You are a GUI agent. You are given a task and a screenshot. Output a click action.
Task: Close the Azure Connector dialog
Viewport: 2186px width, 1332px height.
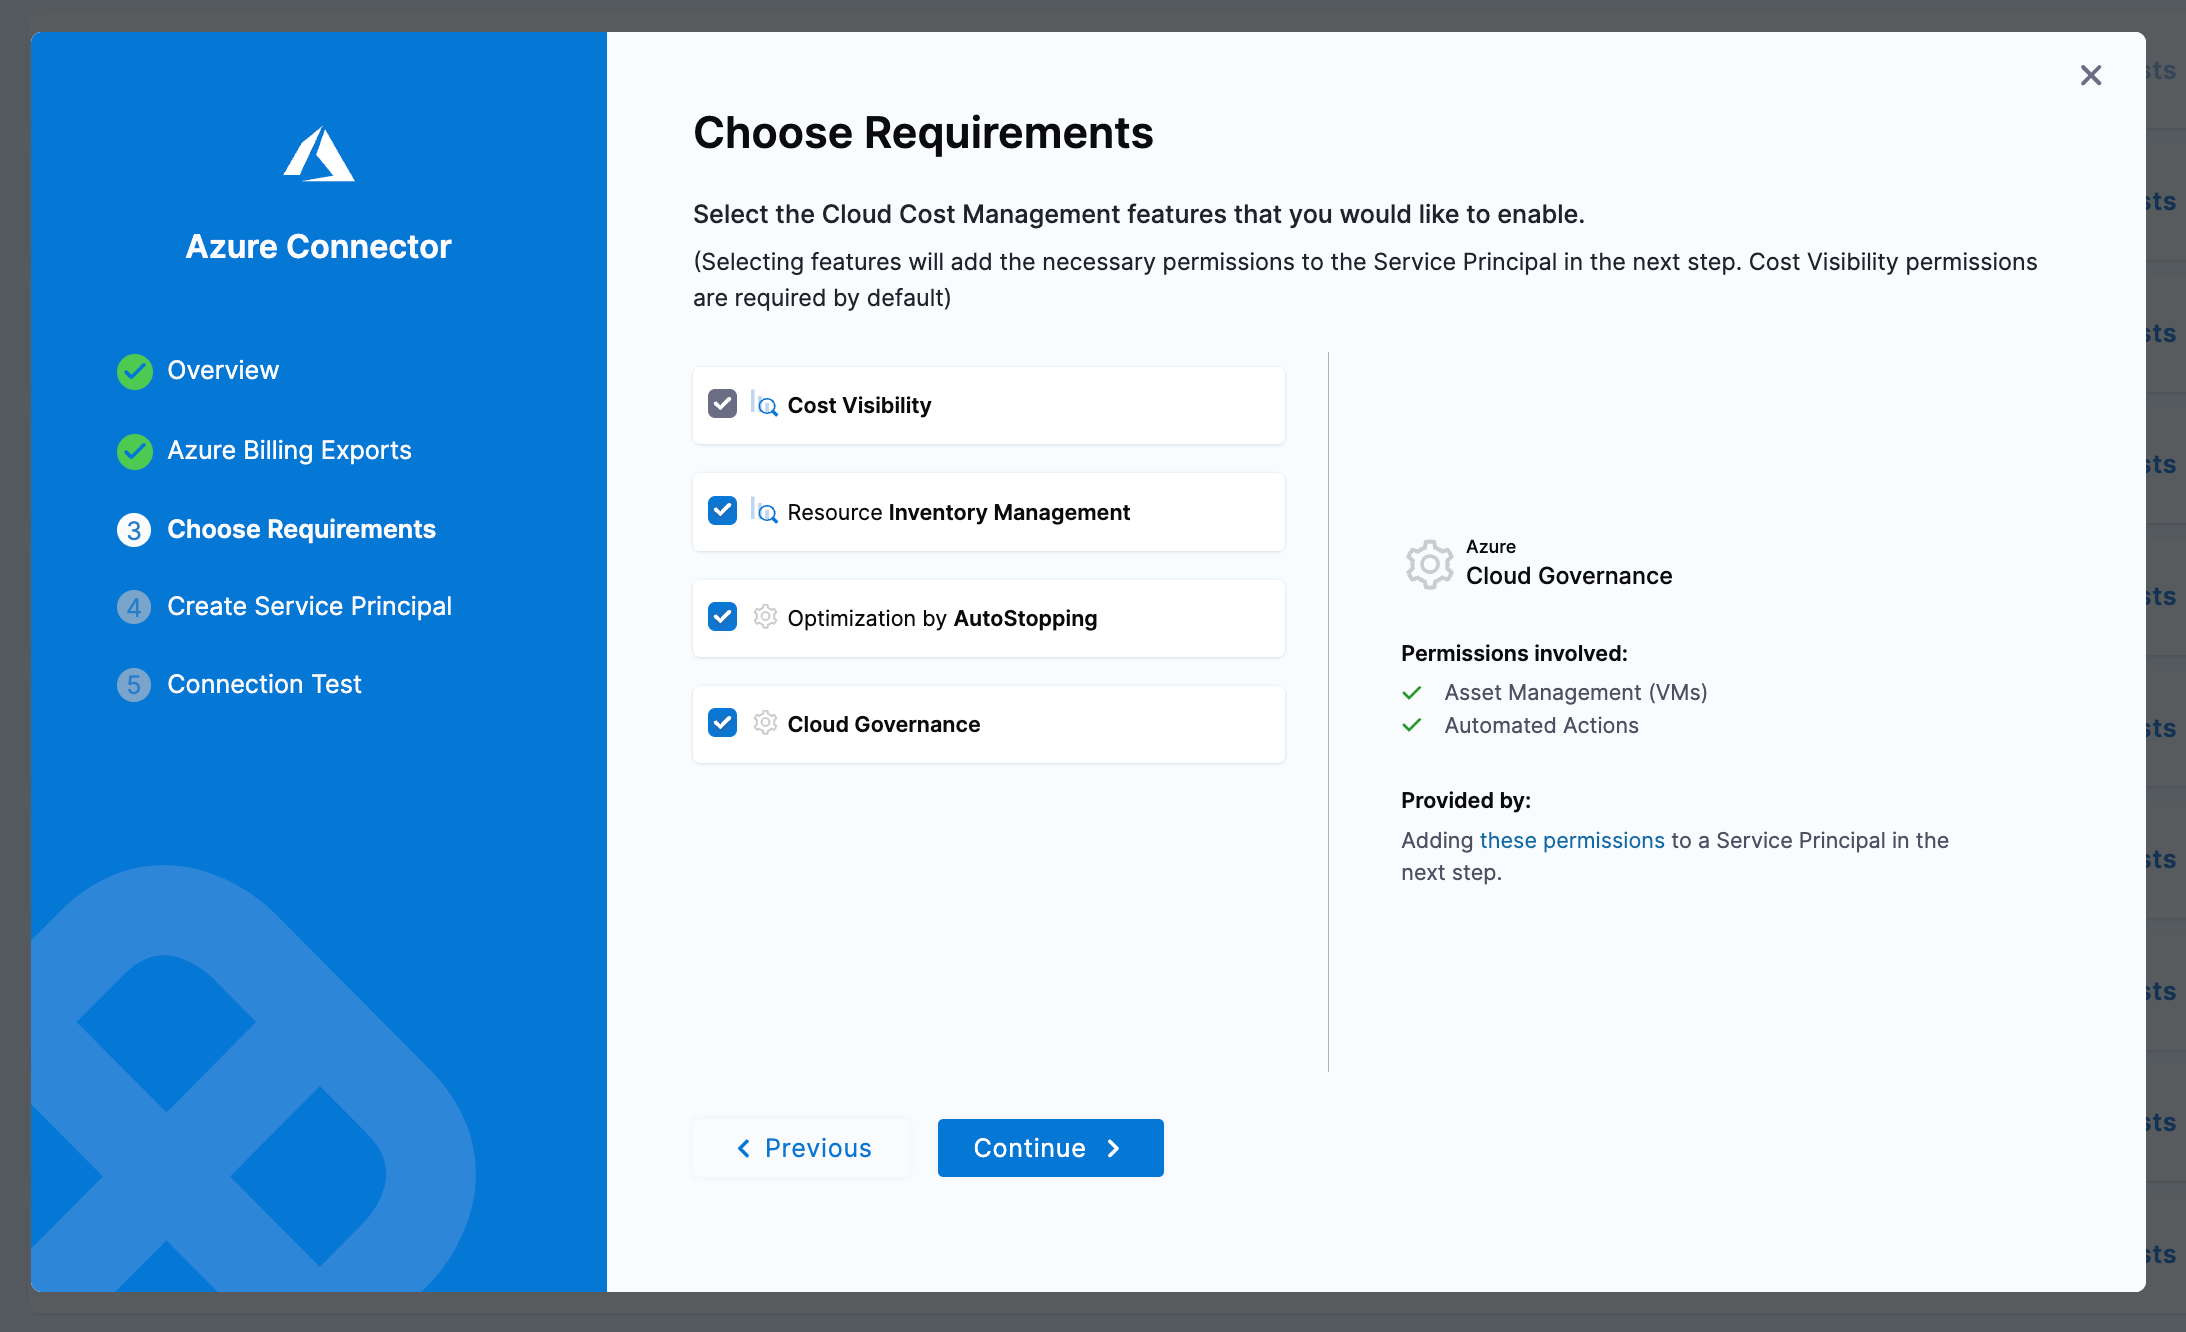2090,75
